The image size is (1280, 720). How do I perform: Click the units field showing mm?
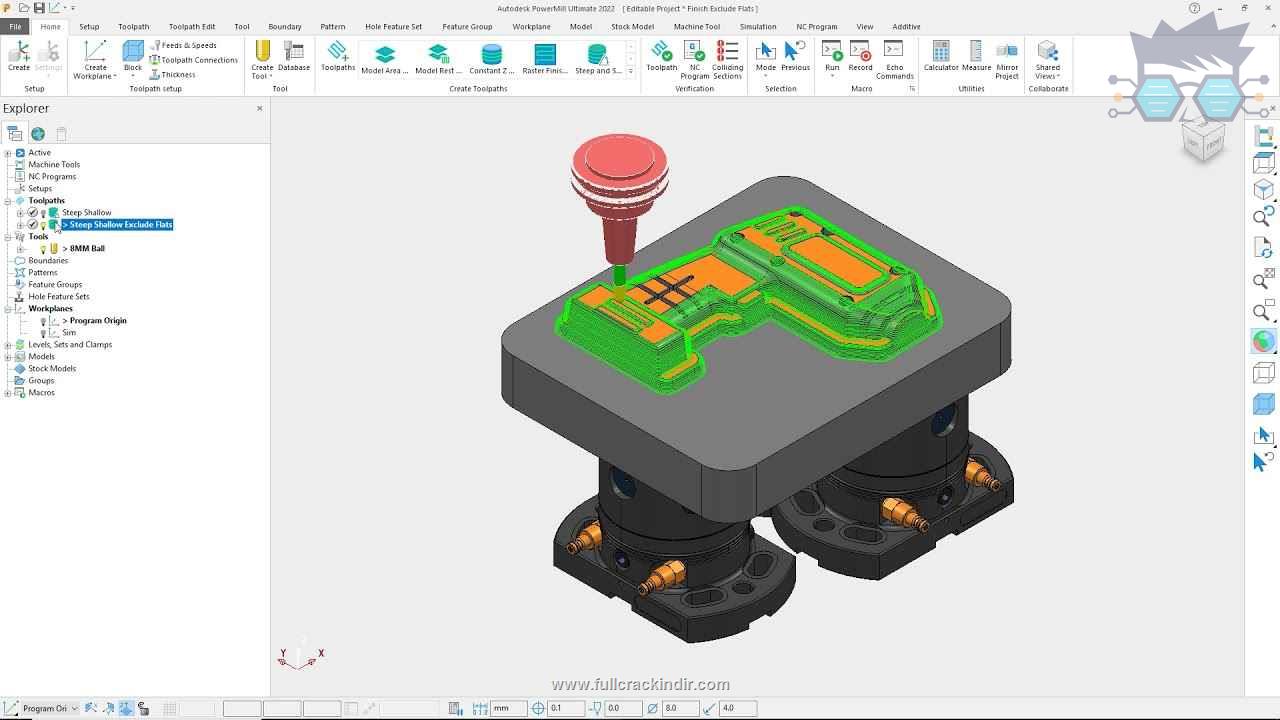508,708
